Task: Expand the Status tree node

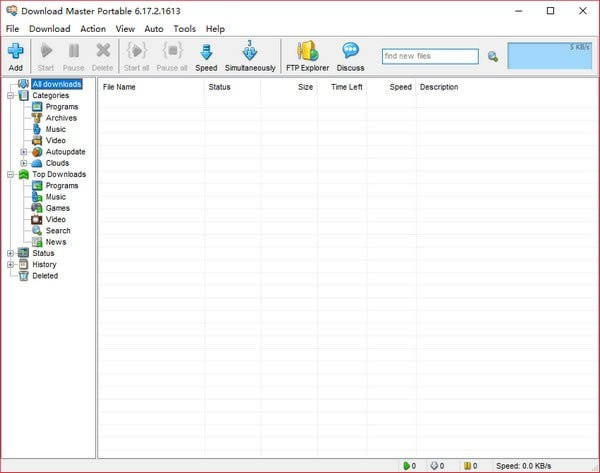Action: (10, 253)
